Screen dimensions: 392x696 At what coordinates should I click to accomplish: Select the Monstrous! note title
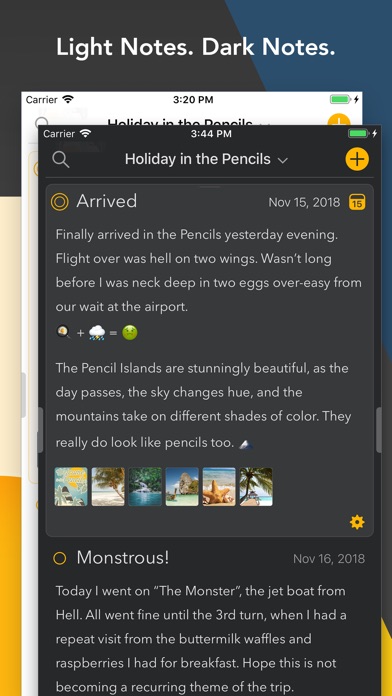point(123,558)
